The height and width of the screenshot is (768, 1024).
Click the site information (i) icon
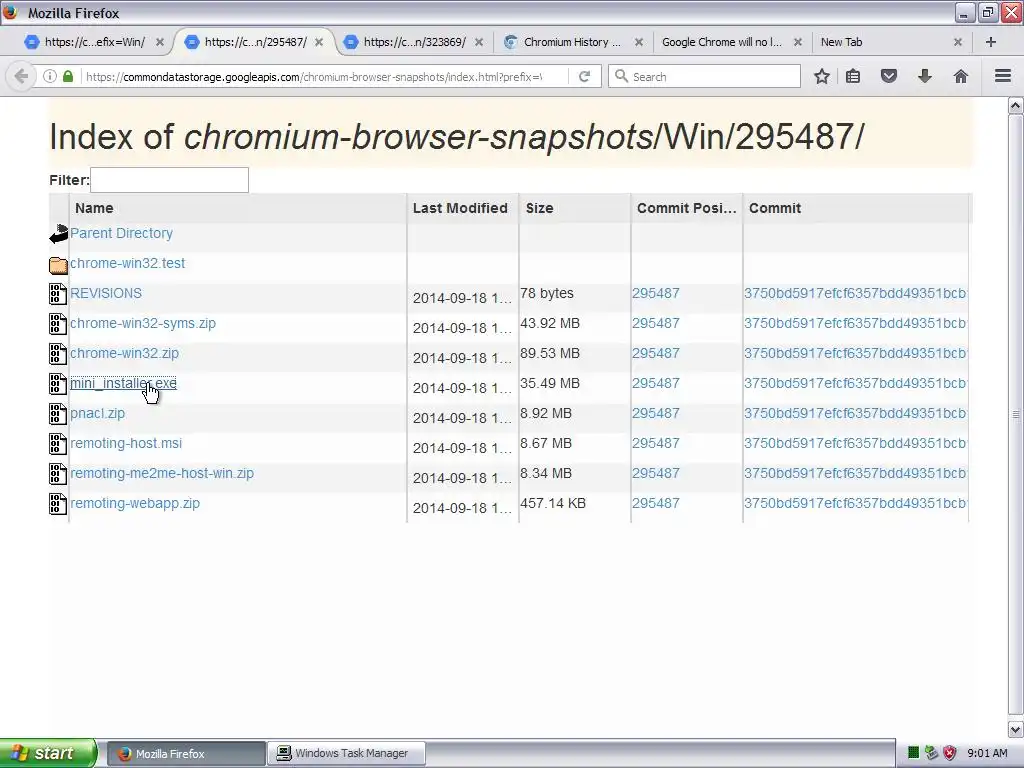pos(50,76)
